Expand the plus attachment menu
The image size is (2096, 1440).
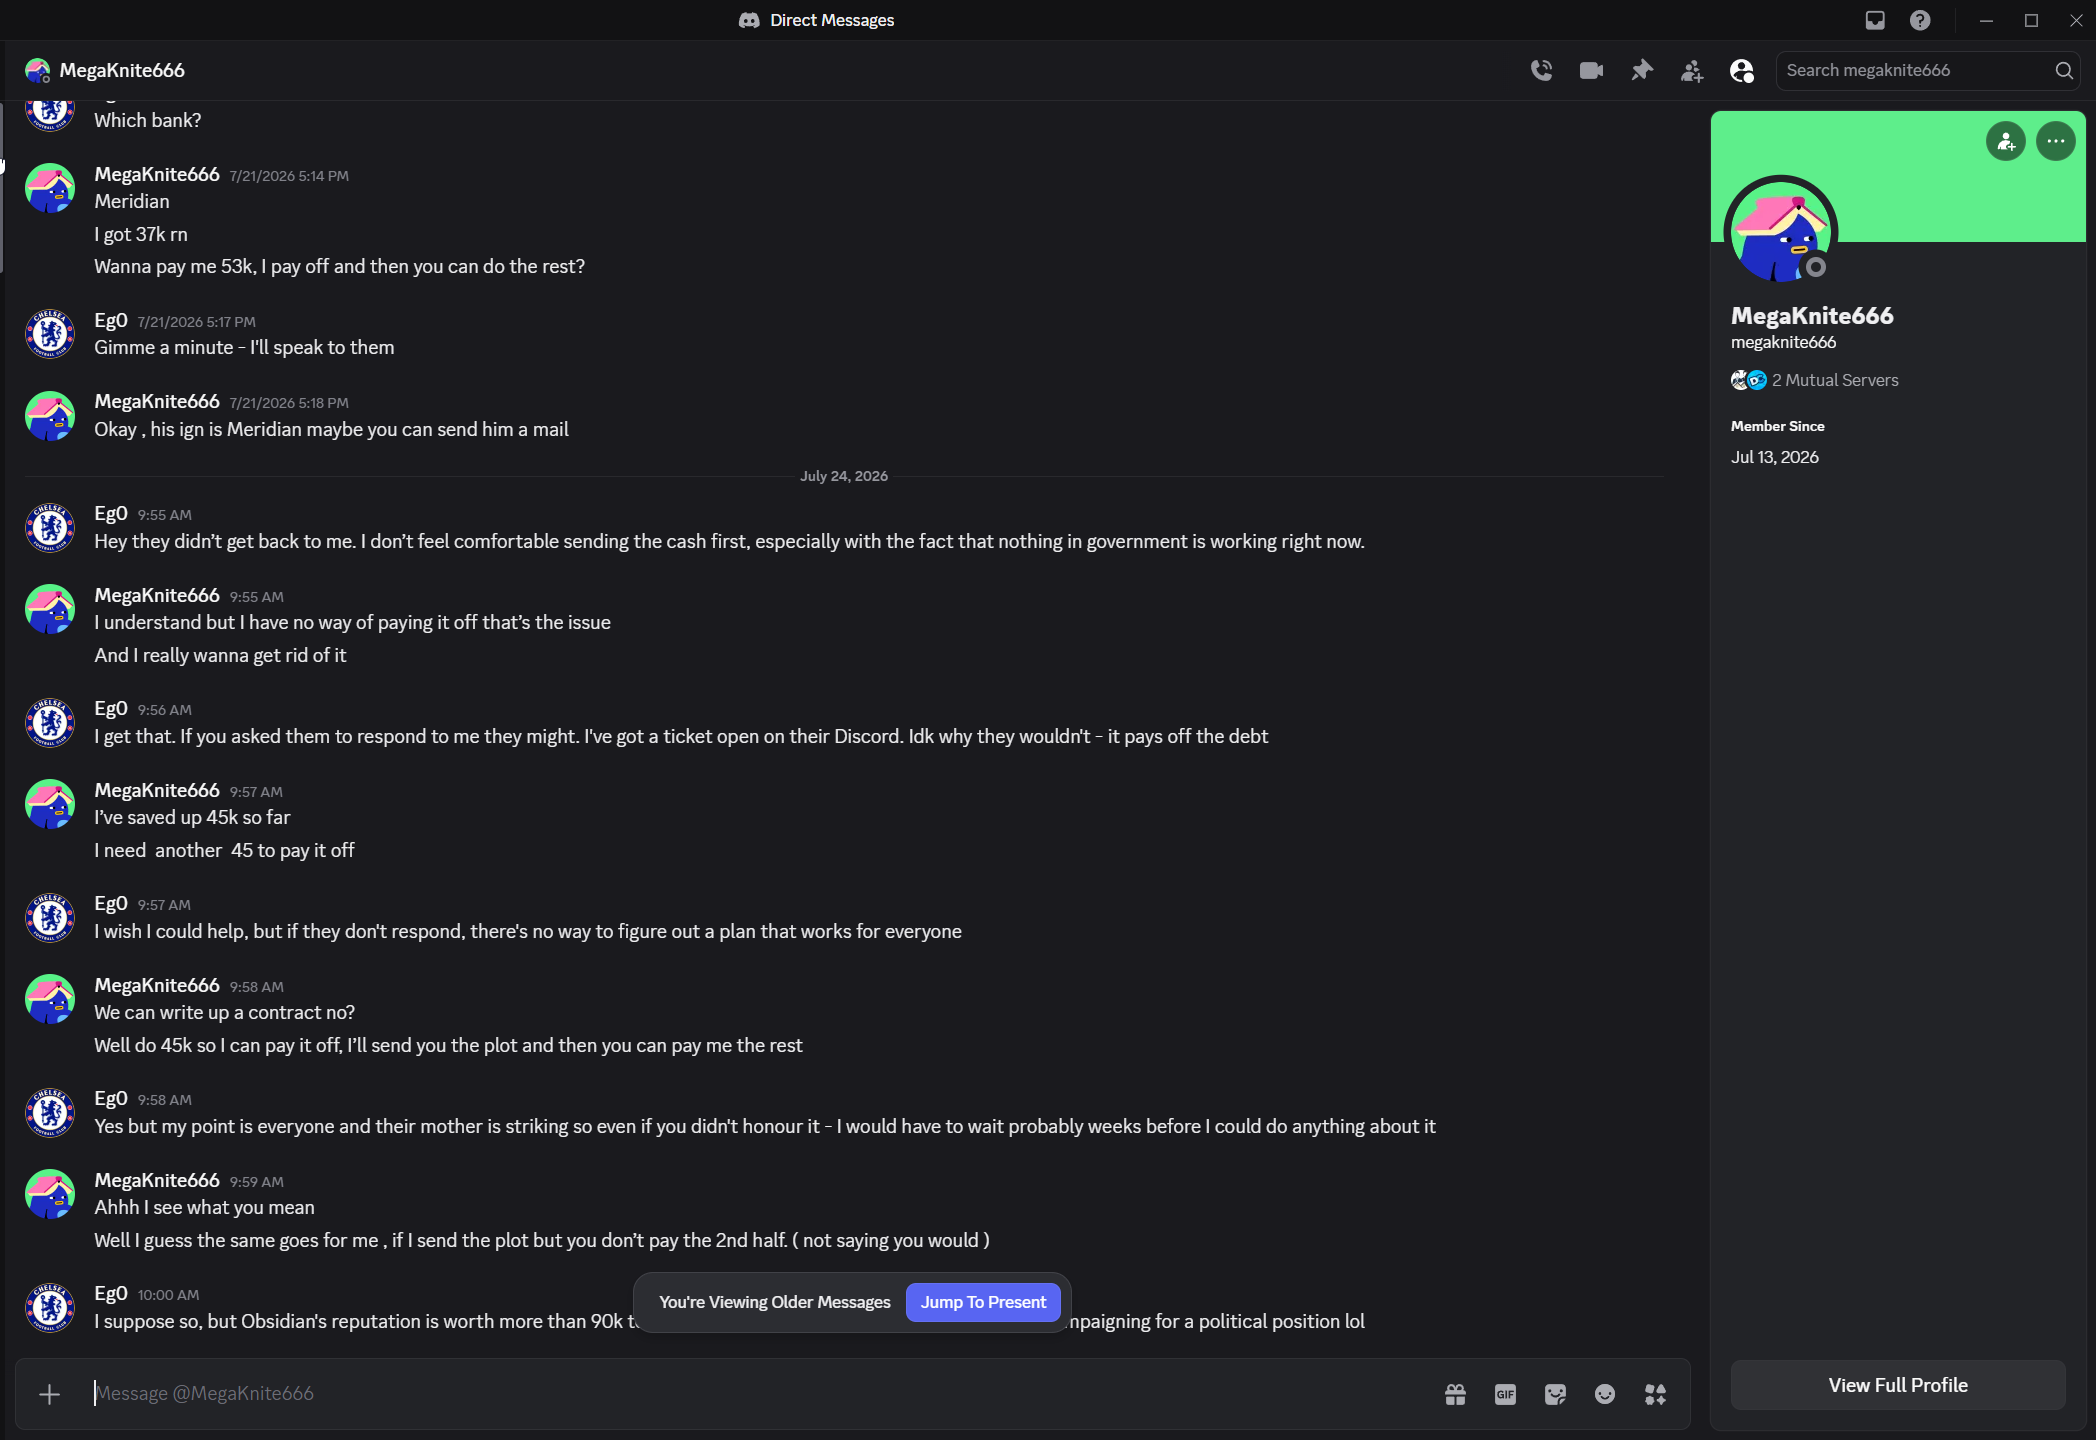point(49,1394)
